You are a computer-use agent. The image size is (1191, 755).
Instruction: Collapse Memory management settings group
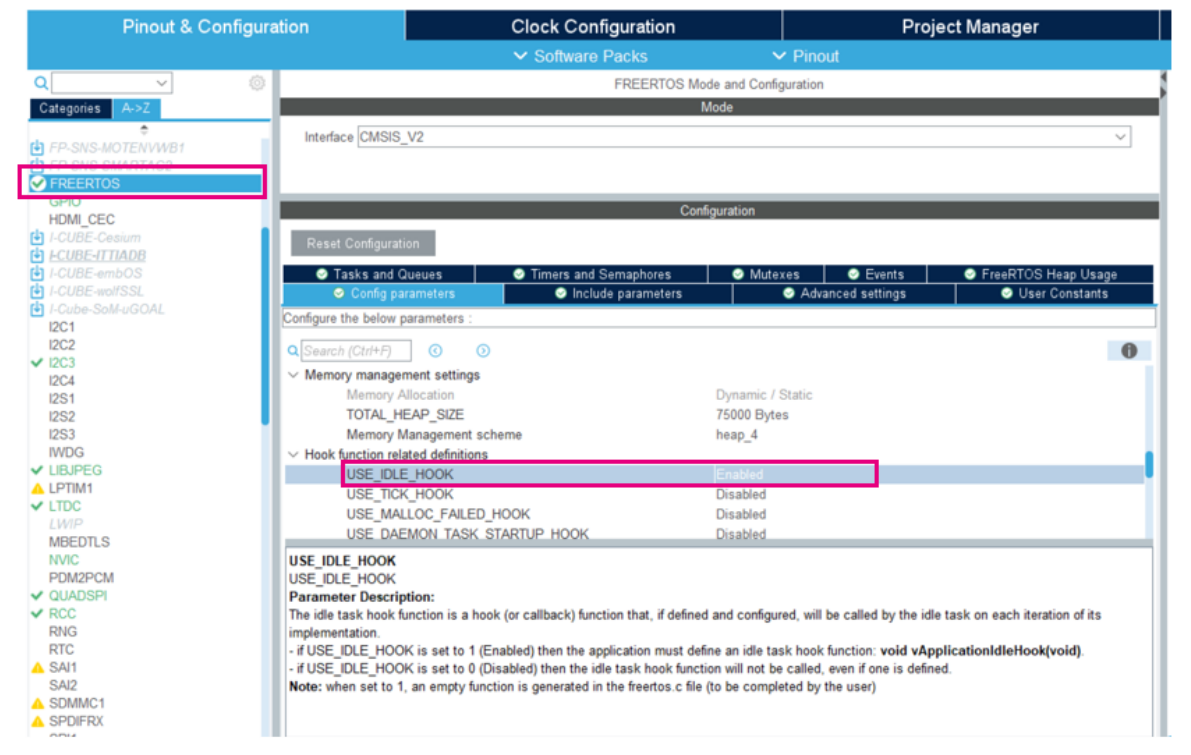coord(293,375)
